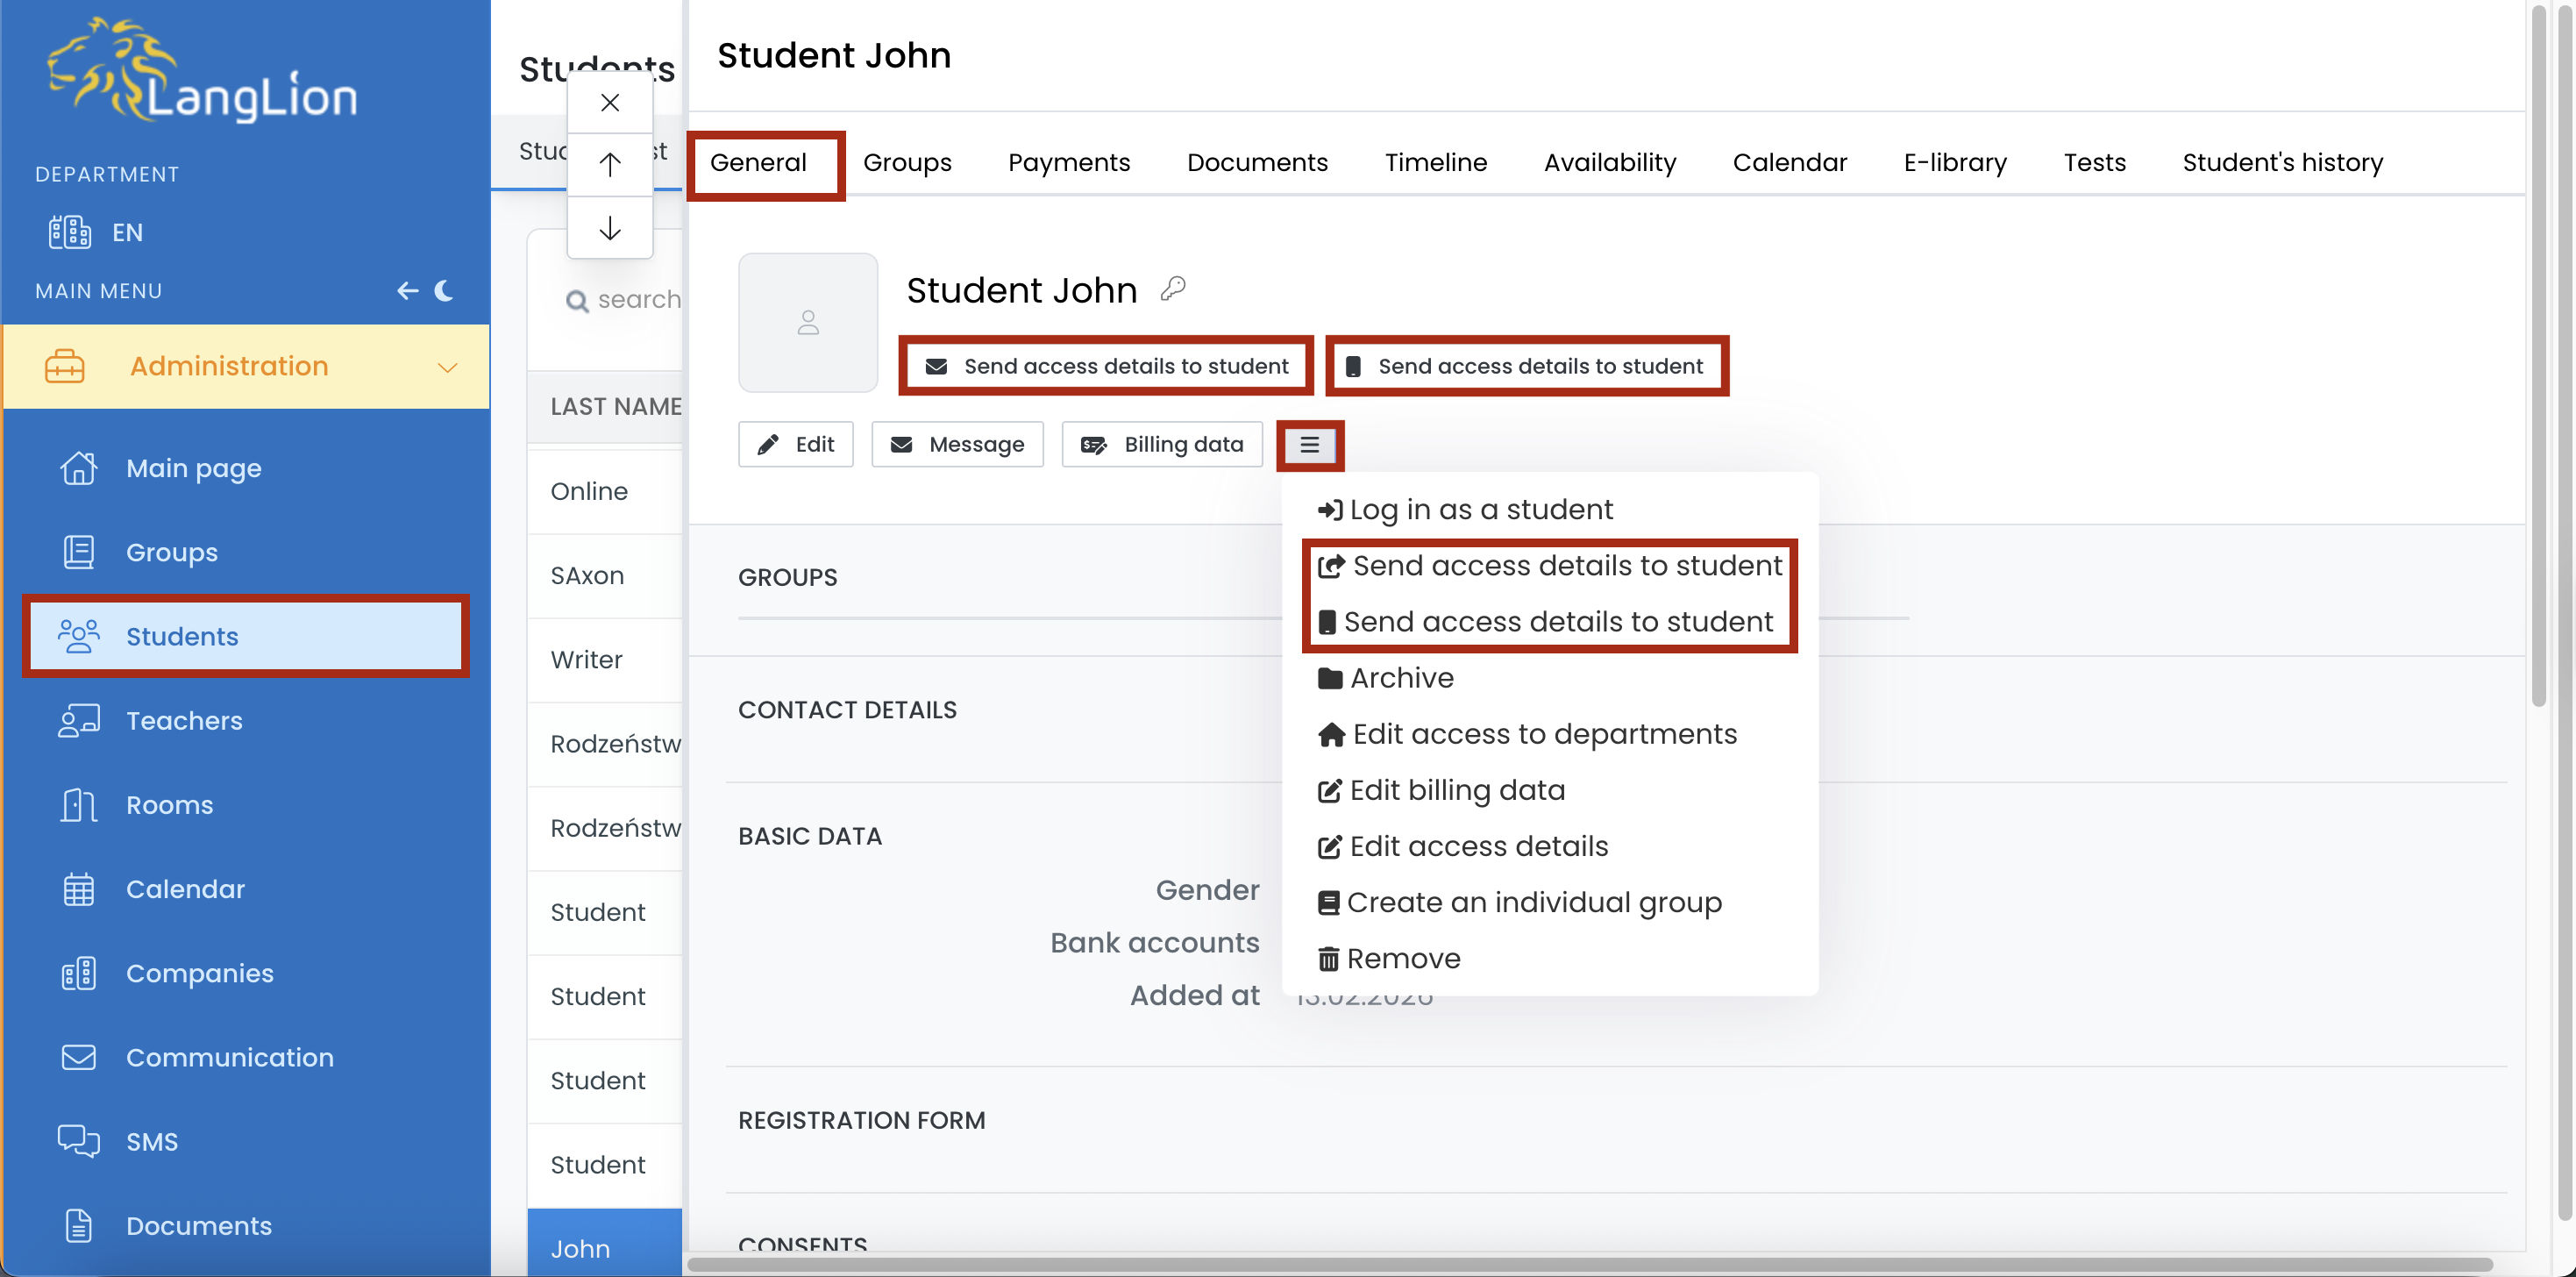Choose Log in as a student
2576x1277 pixels.
coord(1479,510)
